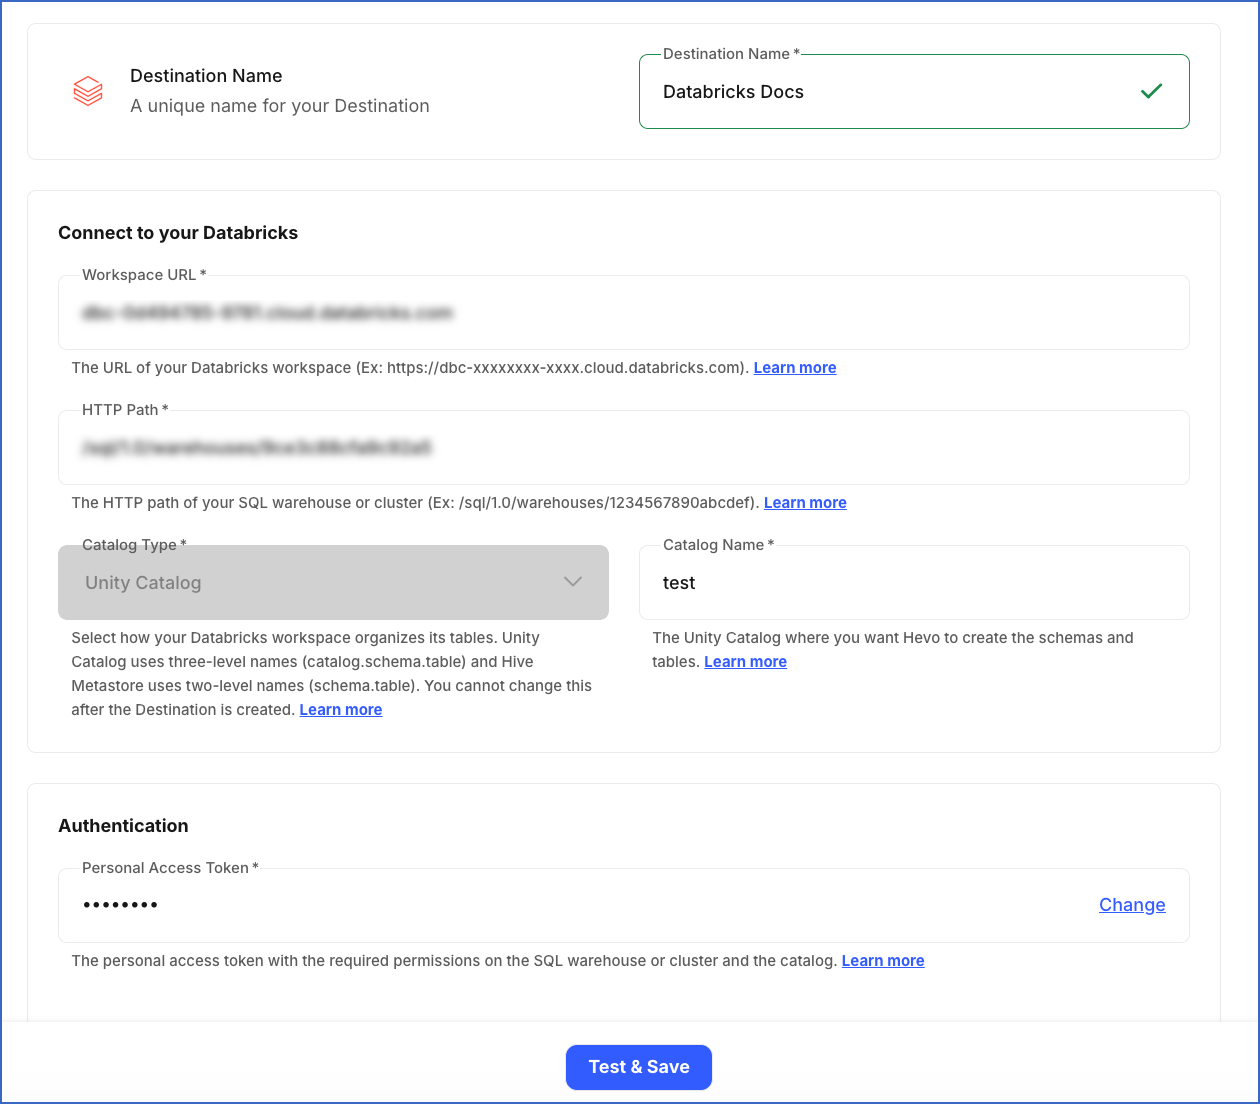Viewport: 1260px width, 1104px height.
Task: Click the 'Authentication' heading
Action: [x=123, y=826]
